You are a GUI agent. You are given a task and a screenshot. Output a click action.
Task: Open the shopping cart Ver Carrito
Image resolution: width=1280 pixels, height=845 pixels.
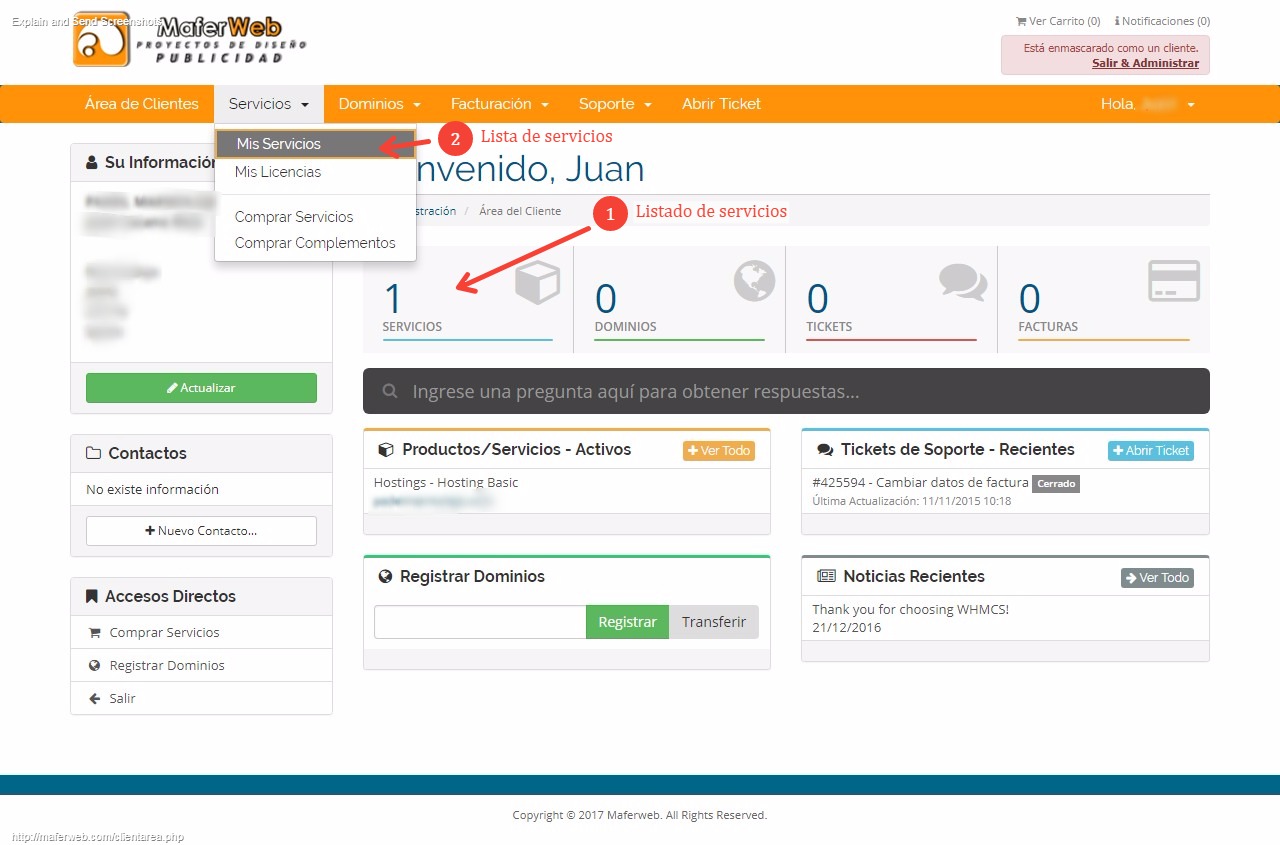[1058, 21]
